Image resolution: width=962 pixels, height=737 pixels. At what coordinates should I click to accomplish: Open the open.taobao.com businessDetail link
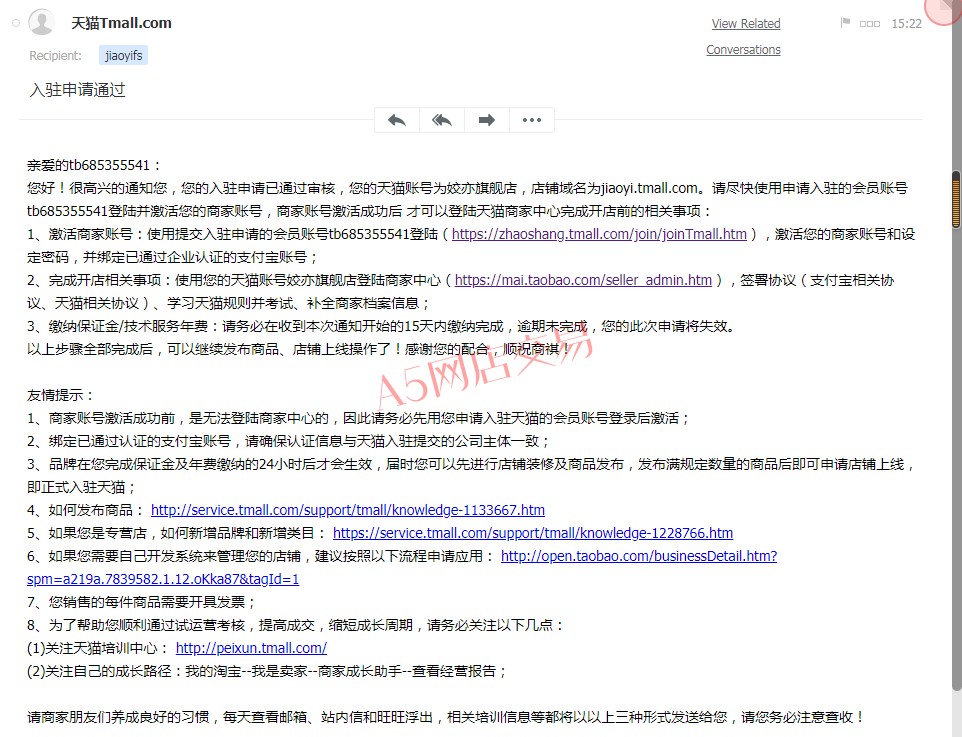point(639,557)
